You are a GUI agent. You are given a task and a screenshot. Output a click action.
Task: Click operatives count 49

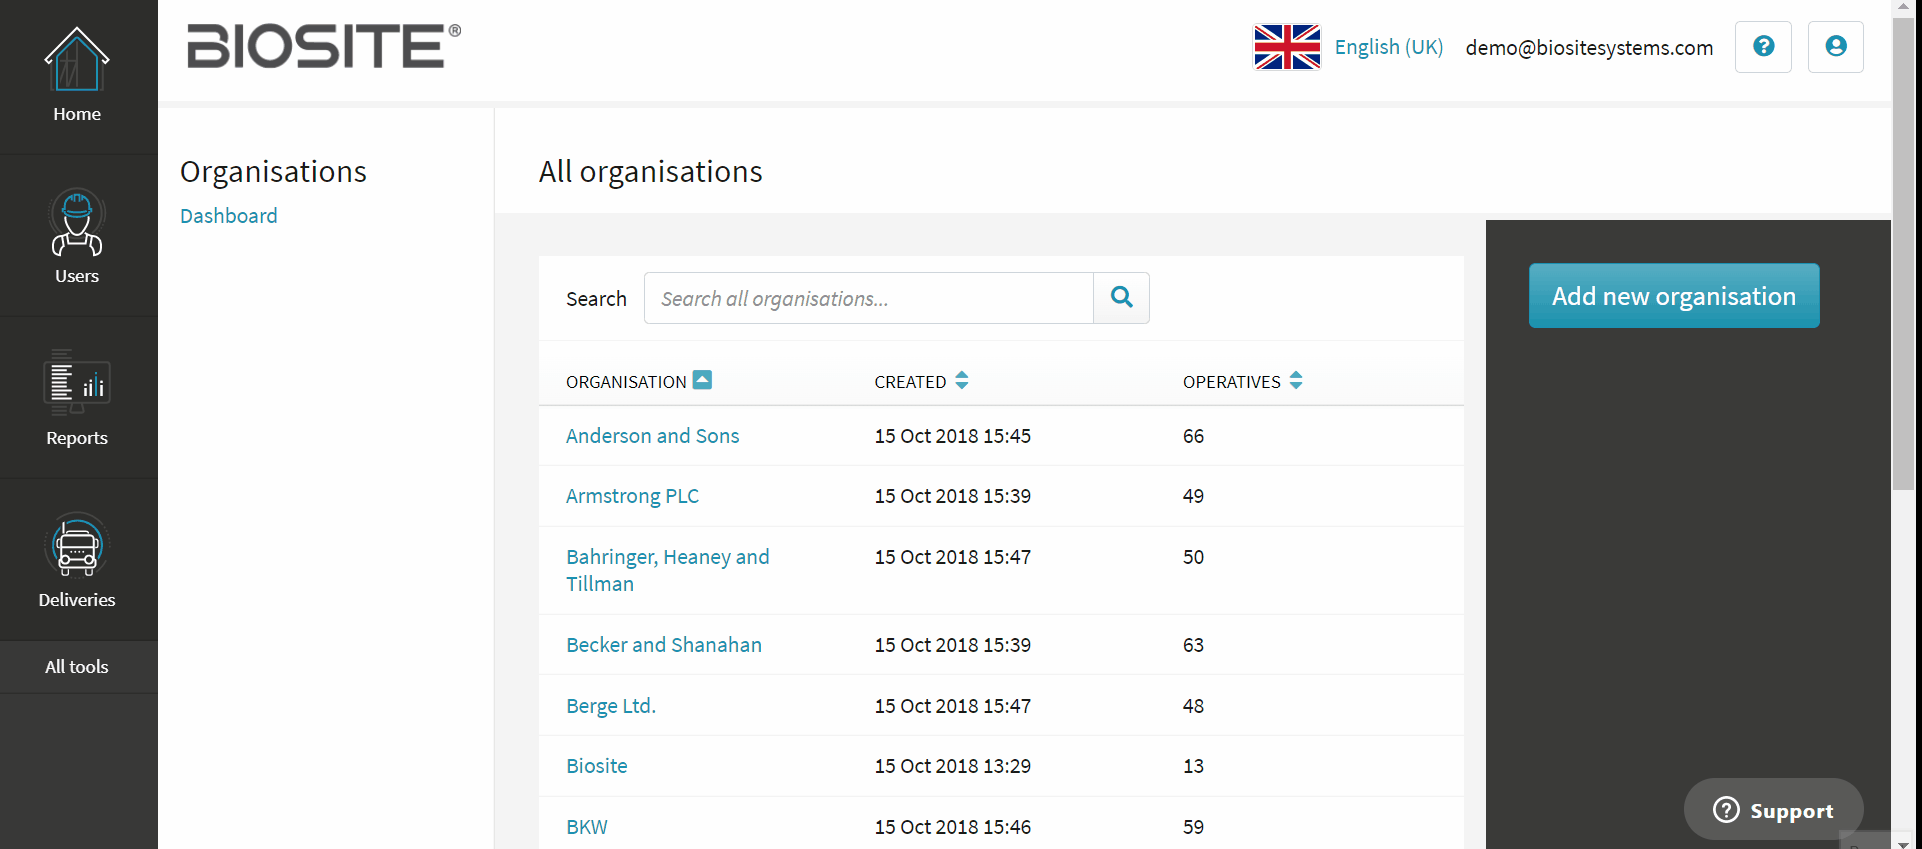pyautogui.click(x=1193, y=496)
